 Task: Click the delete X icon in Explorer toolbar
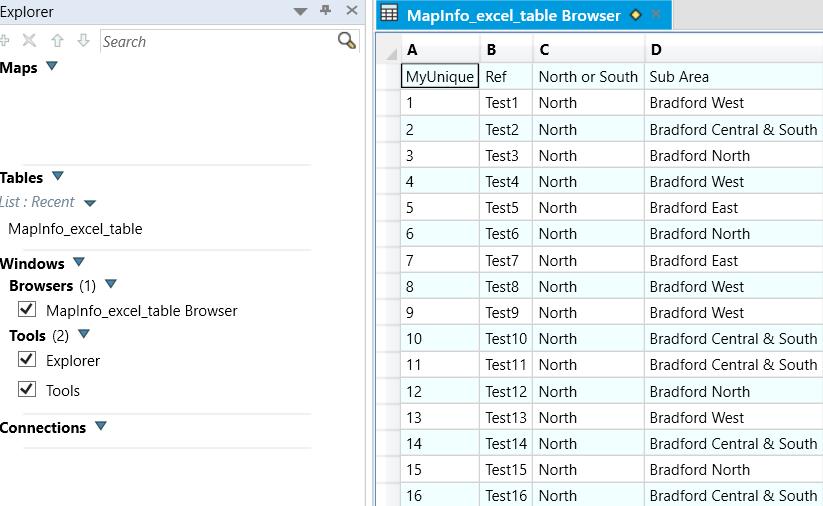29,41
